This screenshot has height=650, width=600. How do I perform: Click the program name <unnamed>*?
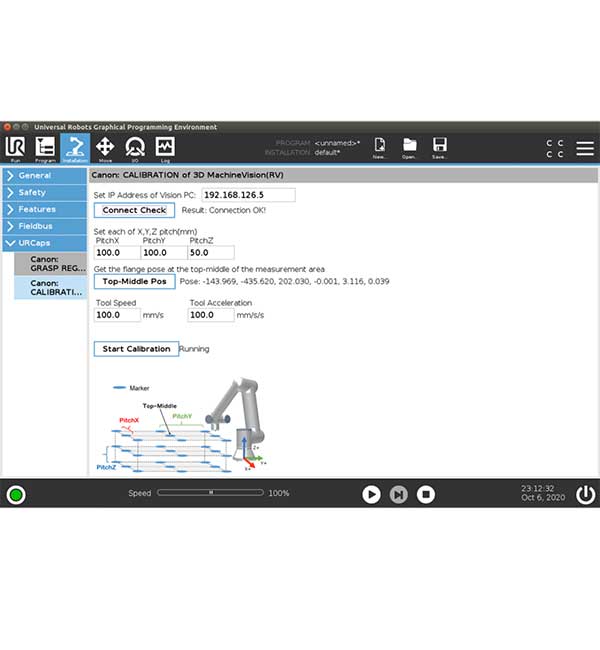(337, 143)
